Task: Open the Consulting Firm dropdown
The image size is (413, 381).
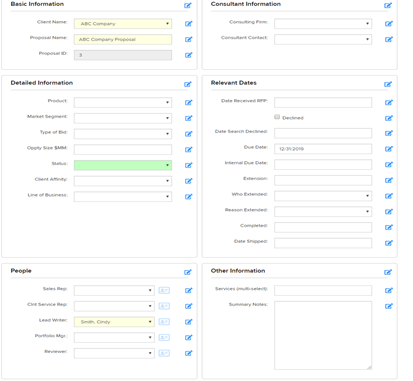Action: (323, 24)
